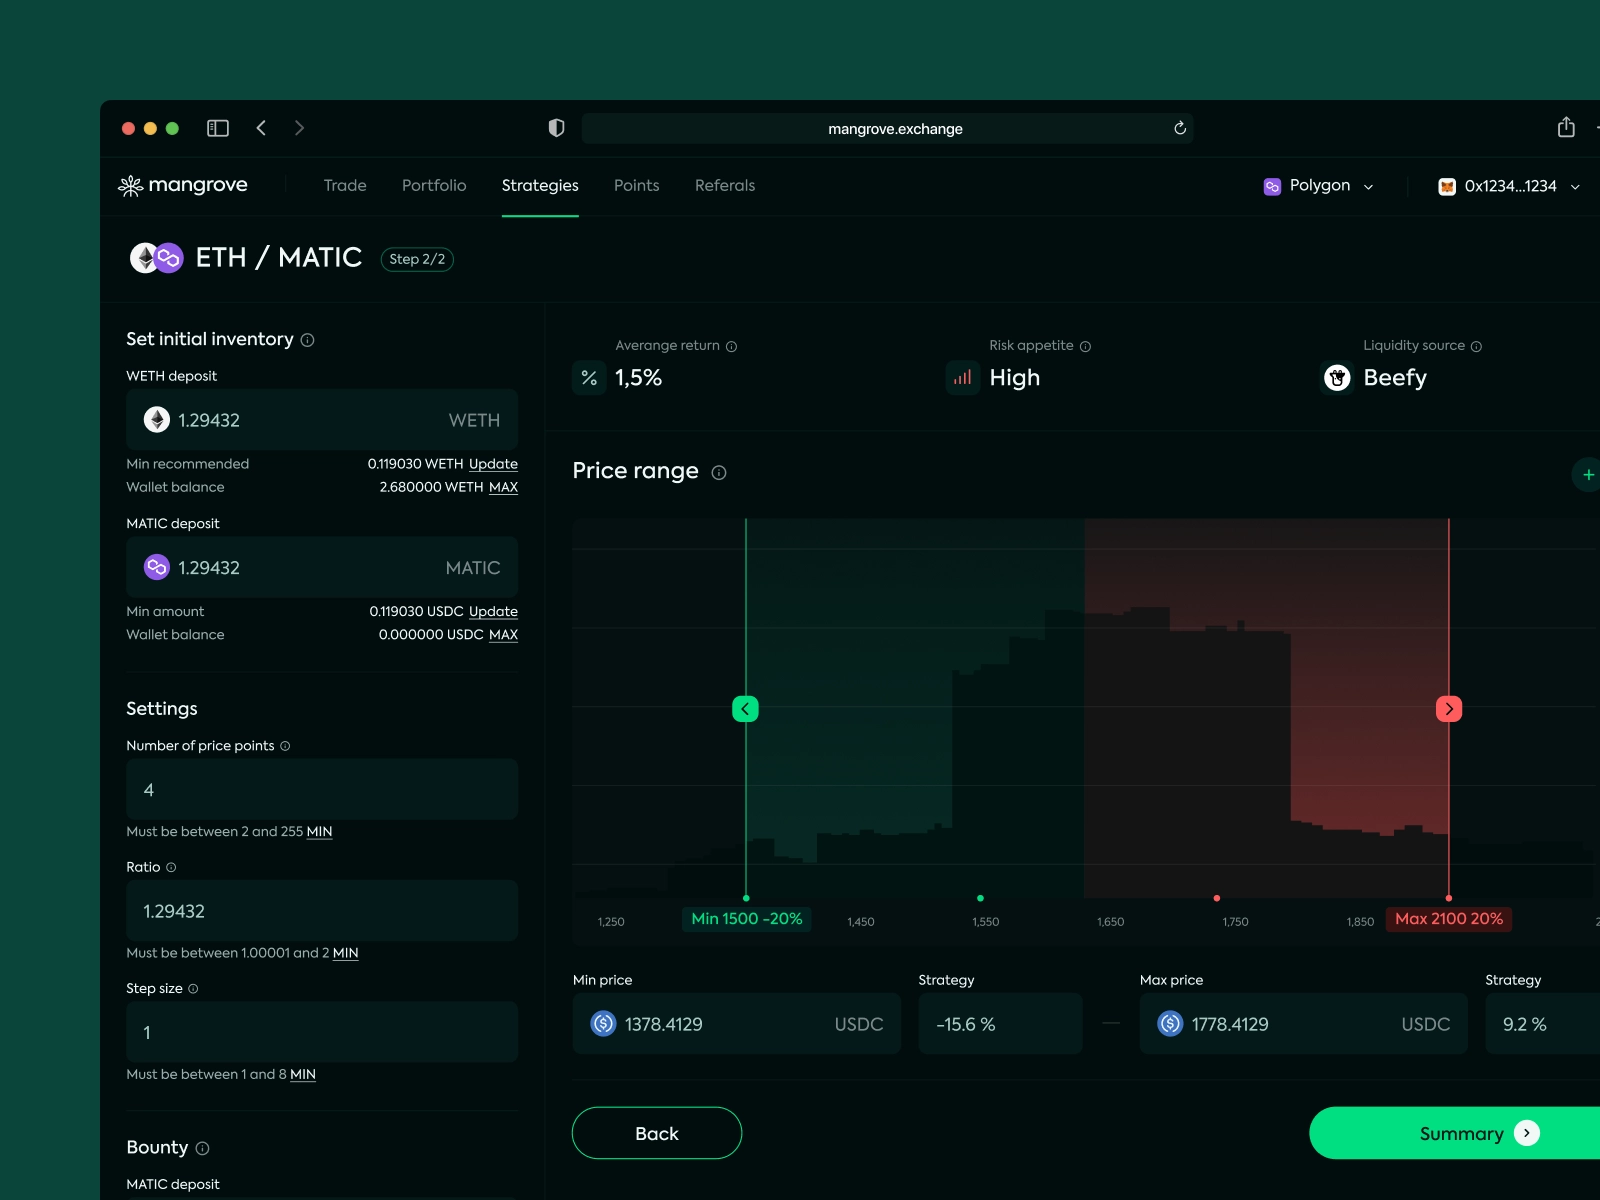Expand the 0x1234...1234 wallet dropdown

point(1509,186)
